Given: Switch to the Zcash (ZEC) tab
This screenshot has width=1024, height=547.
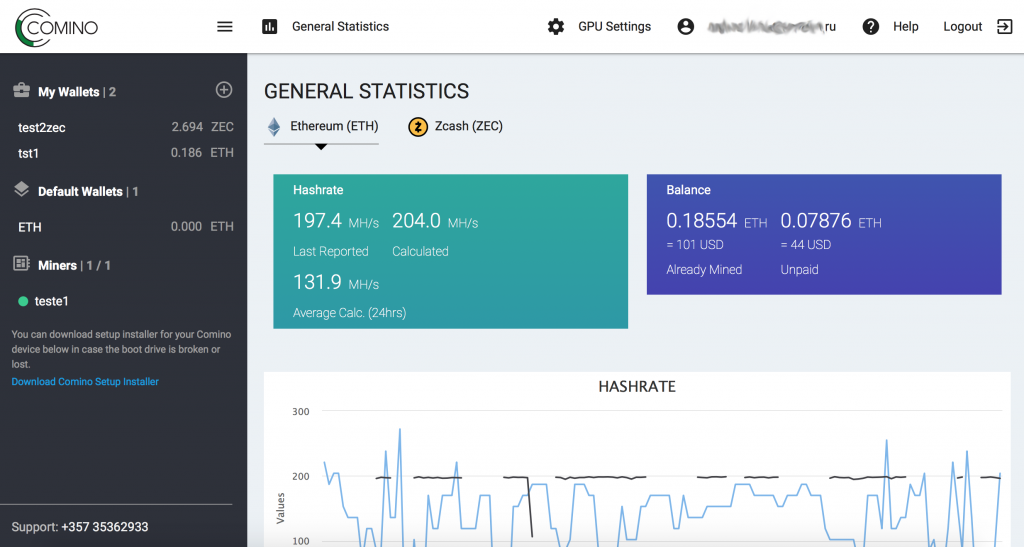Looking at the screenshot, I should click(455, 127).
